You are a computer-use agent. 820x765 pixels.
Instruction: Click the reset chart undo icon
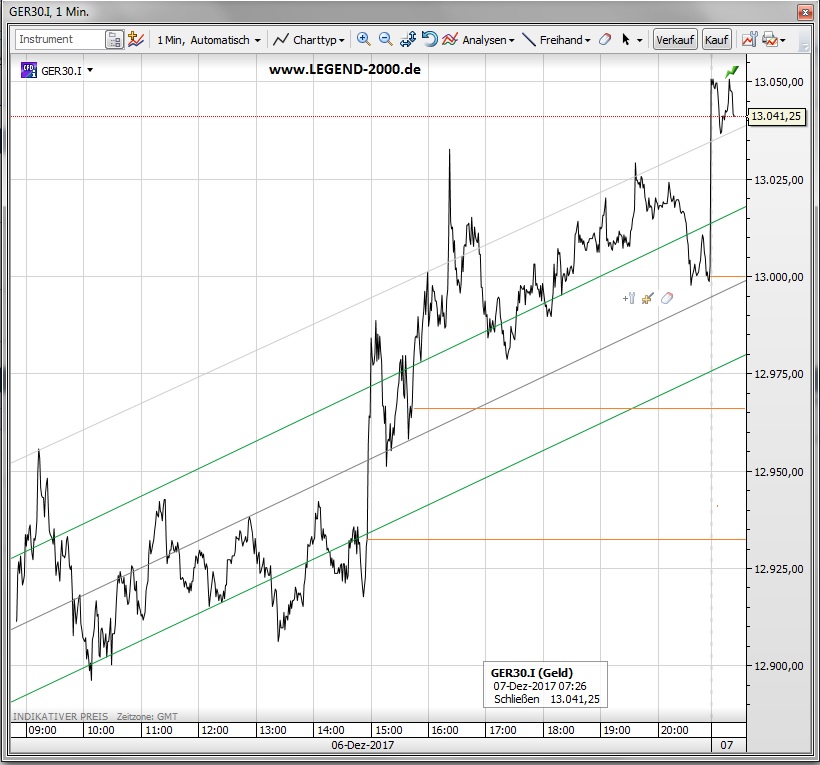click(x=429, y=39)
